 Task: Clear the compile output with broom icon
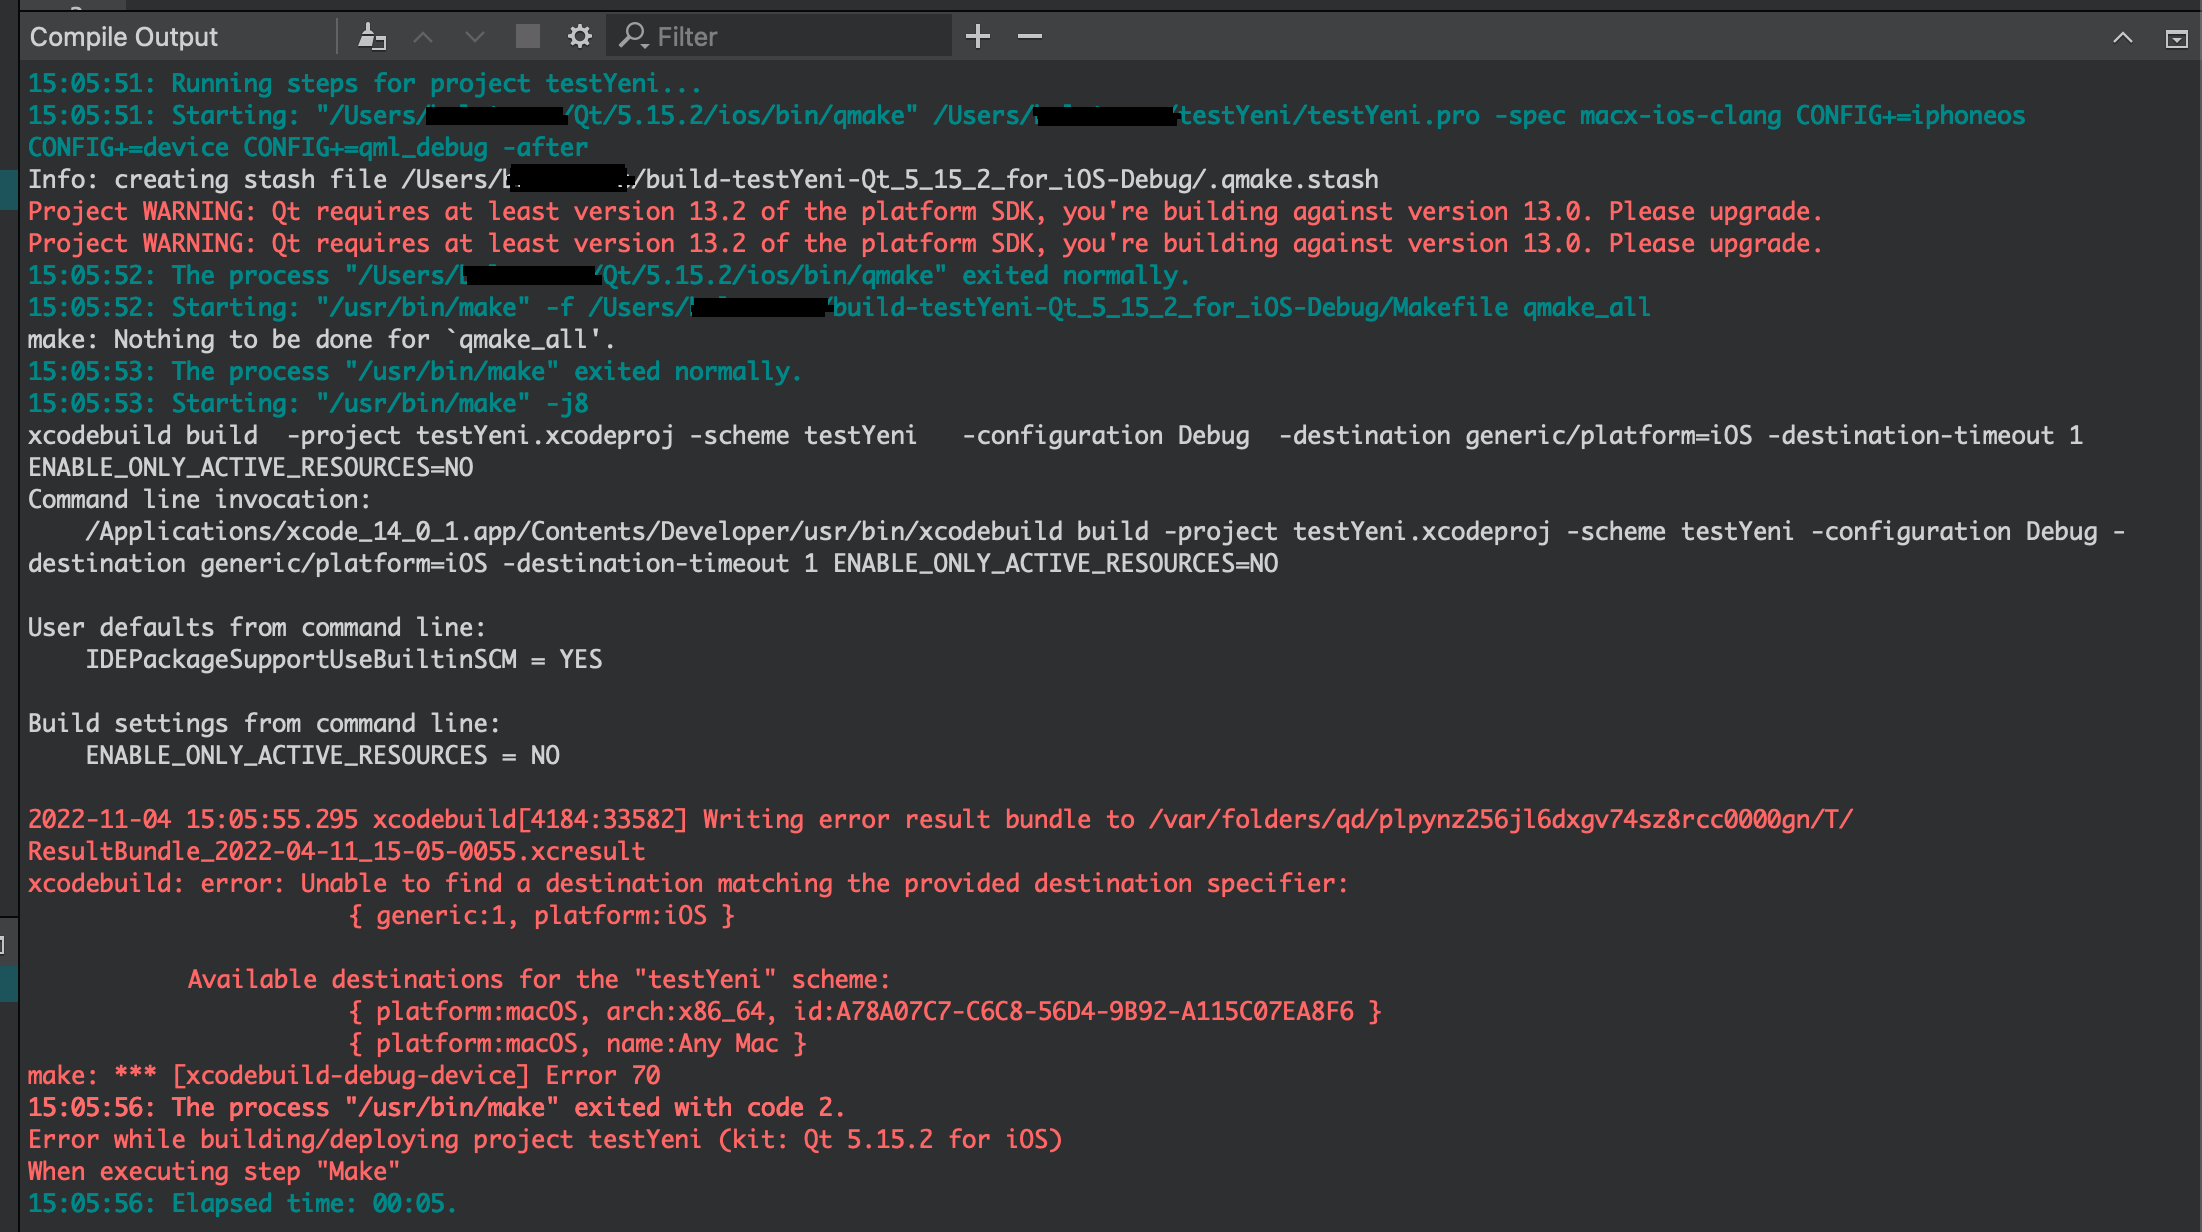coord(372,37)
